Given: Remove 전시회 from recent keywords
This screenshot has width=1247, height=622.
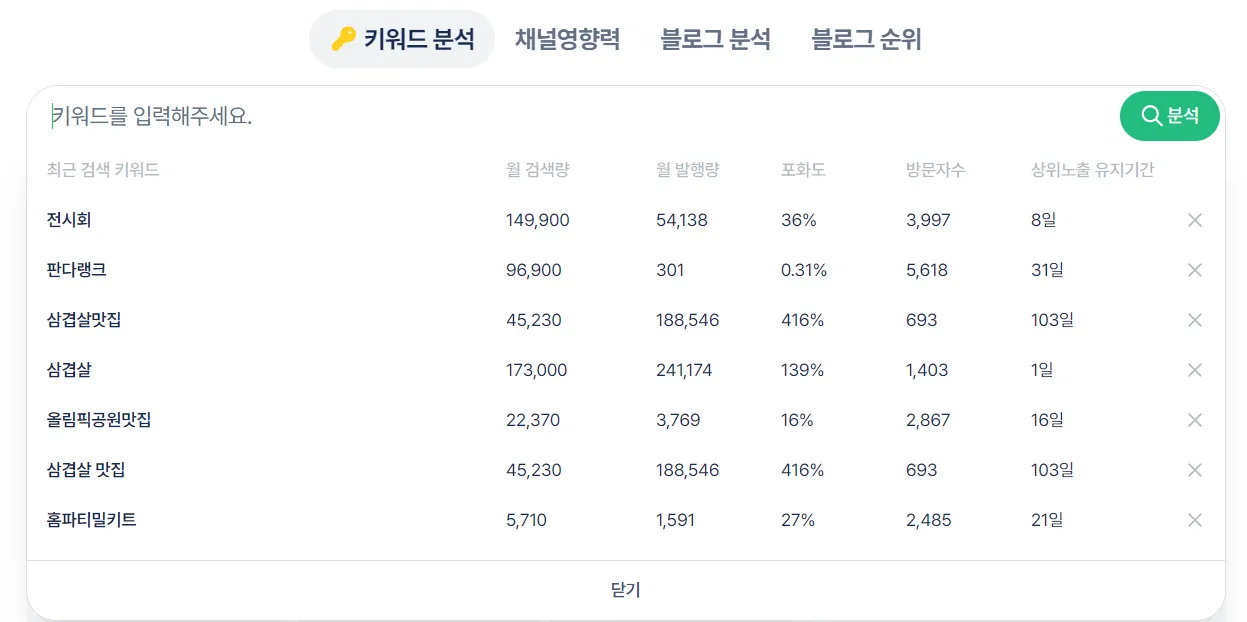Looking at the screenshot, I should coord(1194,220).
